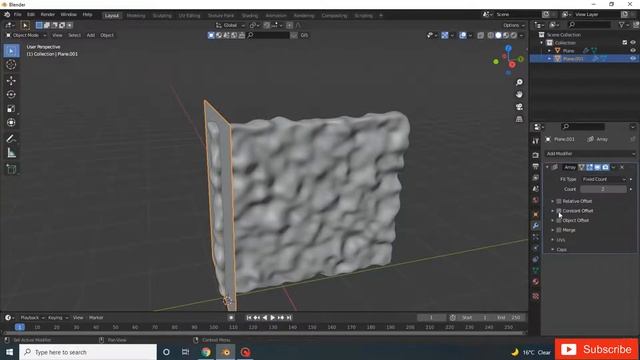Screen dimensions: 640x360
Task: Select the Add Cube tool
Action: point(11,169)
